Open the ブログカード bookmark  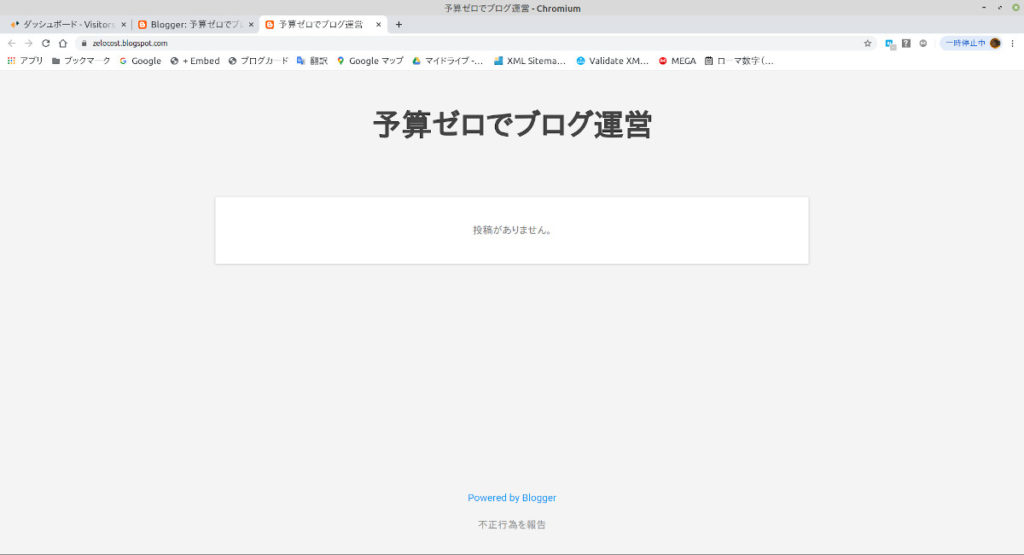[x=258, y=61]
